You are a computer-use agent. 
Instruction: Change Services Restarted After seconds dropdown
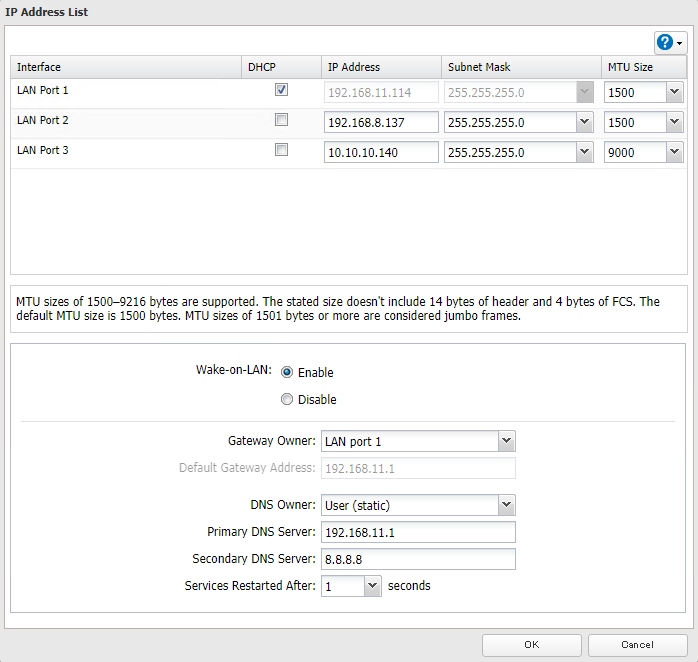[x=372, y=586]
